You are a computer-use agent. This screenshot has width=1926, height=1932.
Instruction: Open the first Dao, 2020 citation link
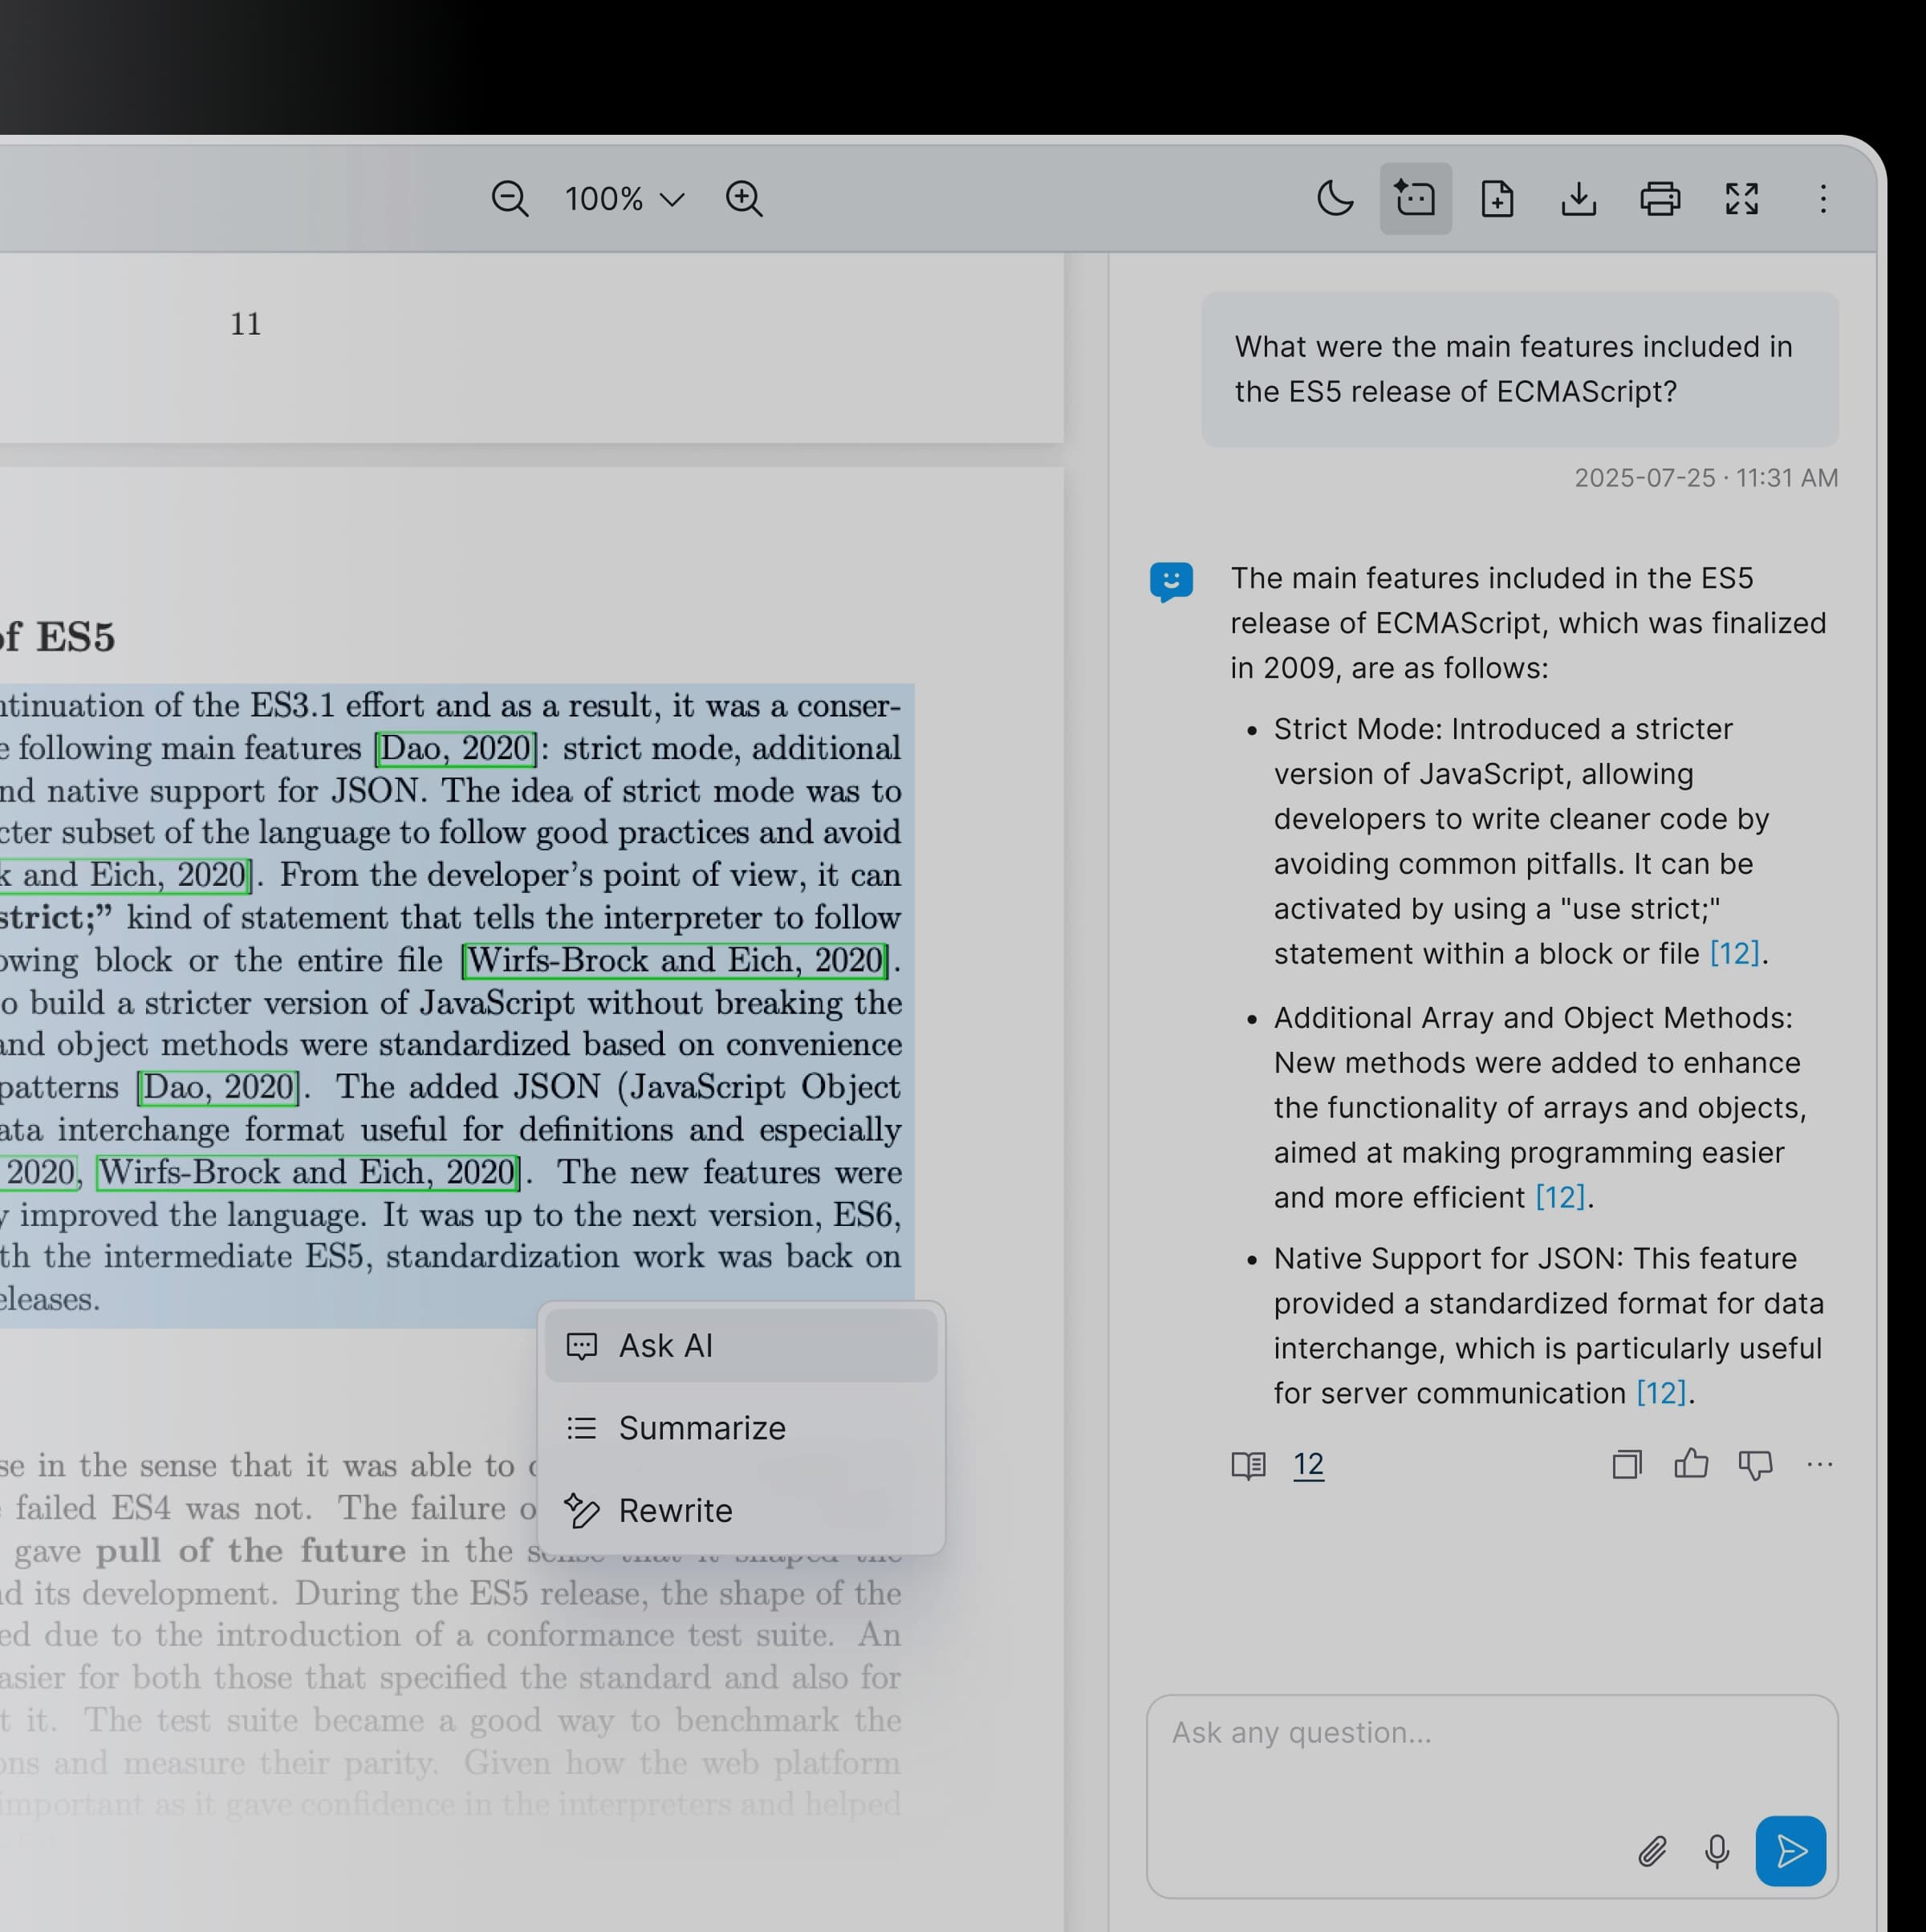click(x=456, y=749)
